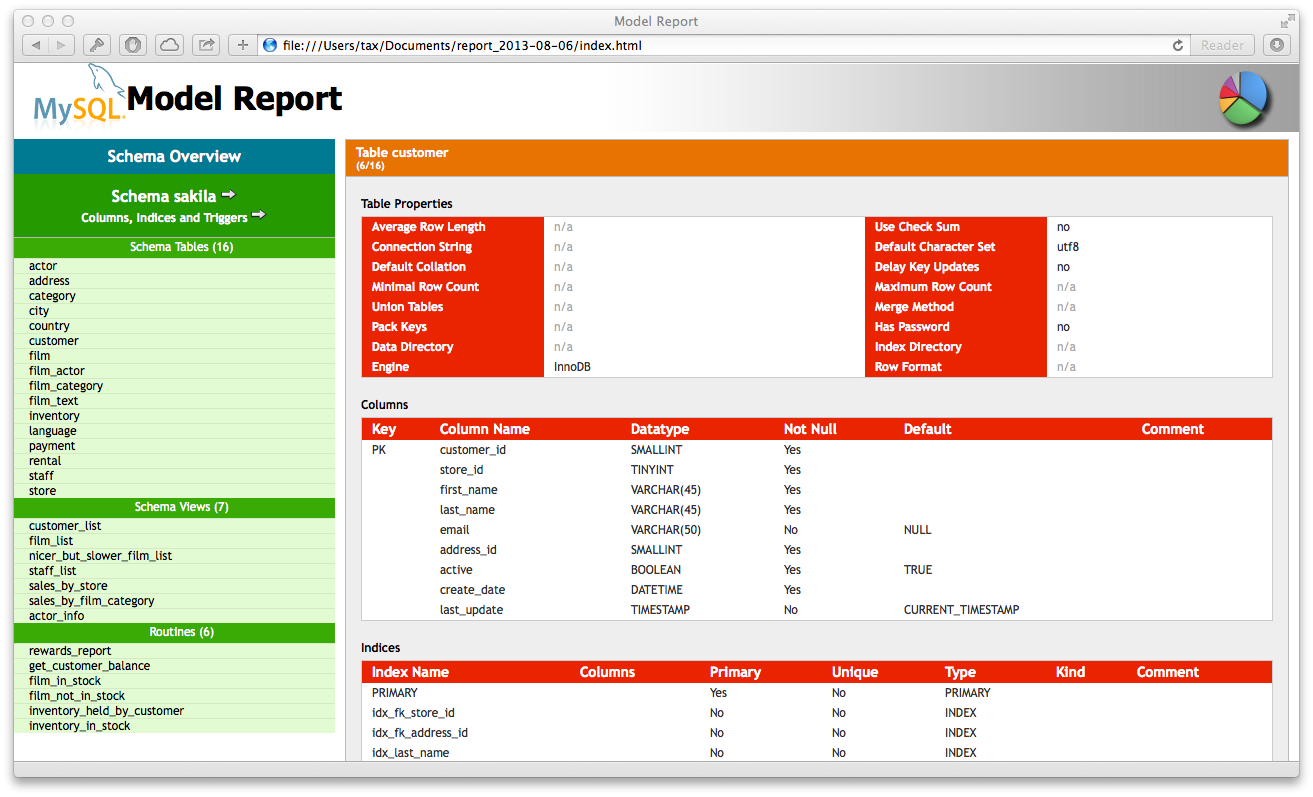
Task: Click the arrow beside Schema sakila
Action: pyautogui.click(x=228, y=195)
